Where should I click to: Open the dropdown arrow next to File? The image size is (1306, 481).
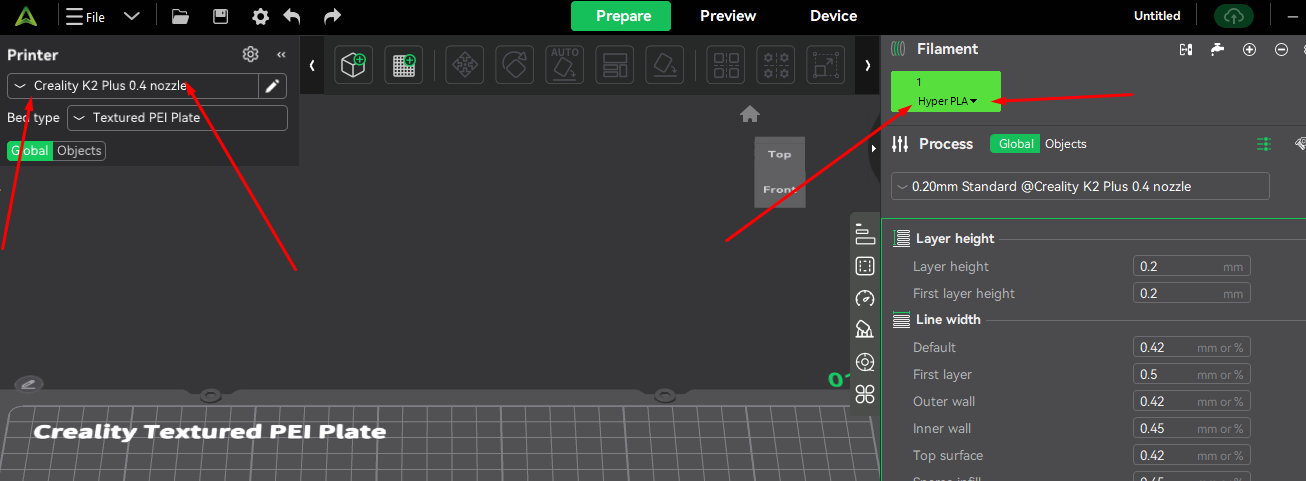coord(131,16)
